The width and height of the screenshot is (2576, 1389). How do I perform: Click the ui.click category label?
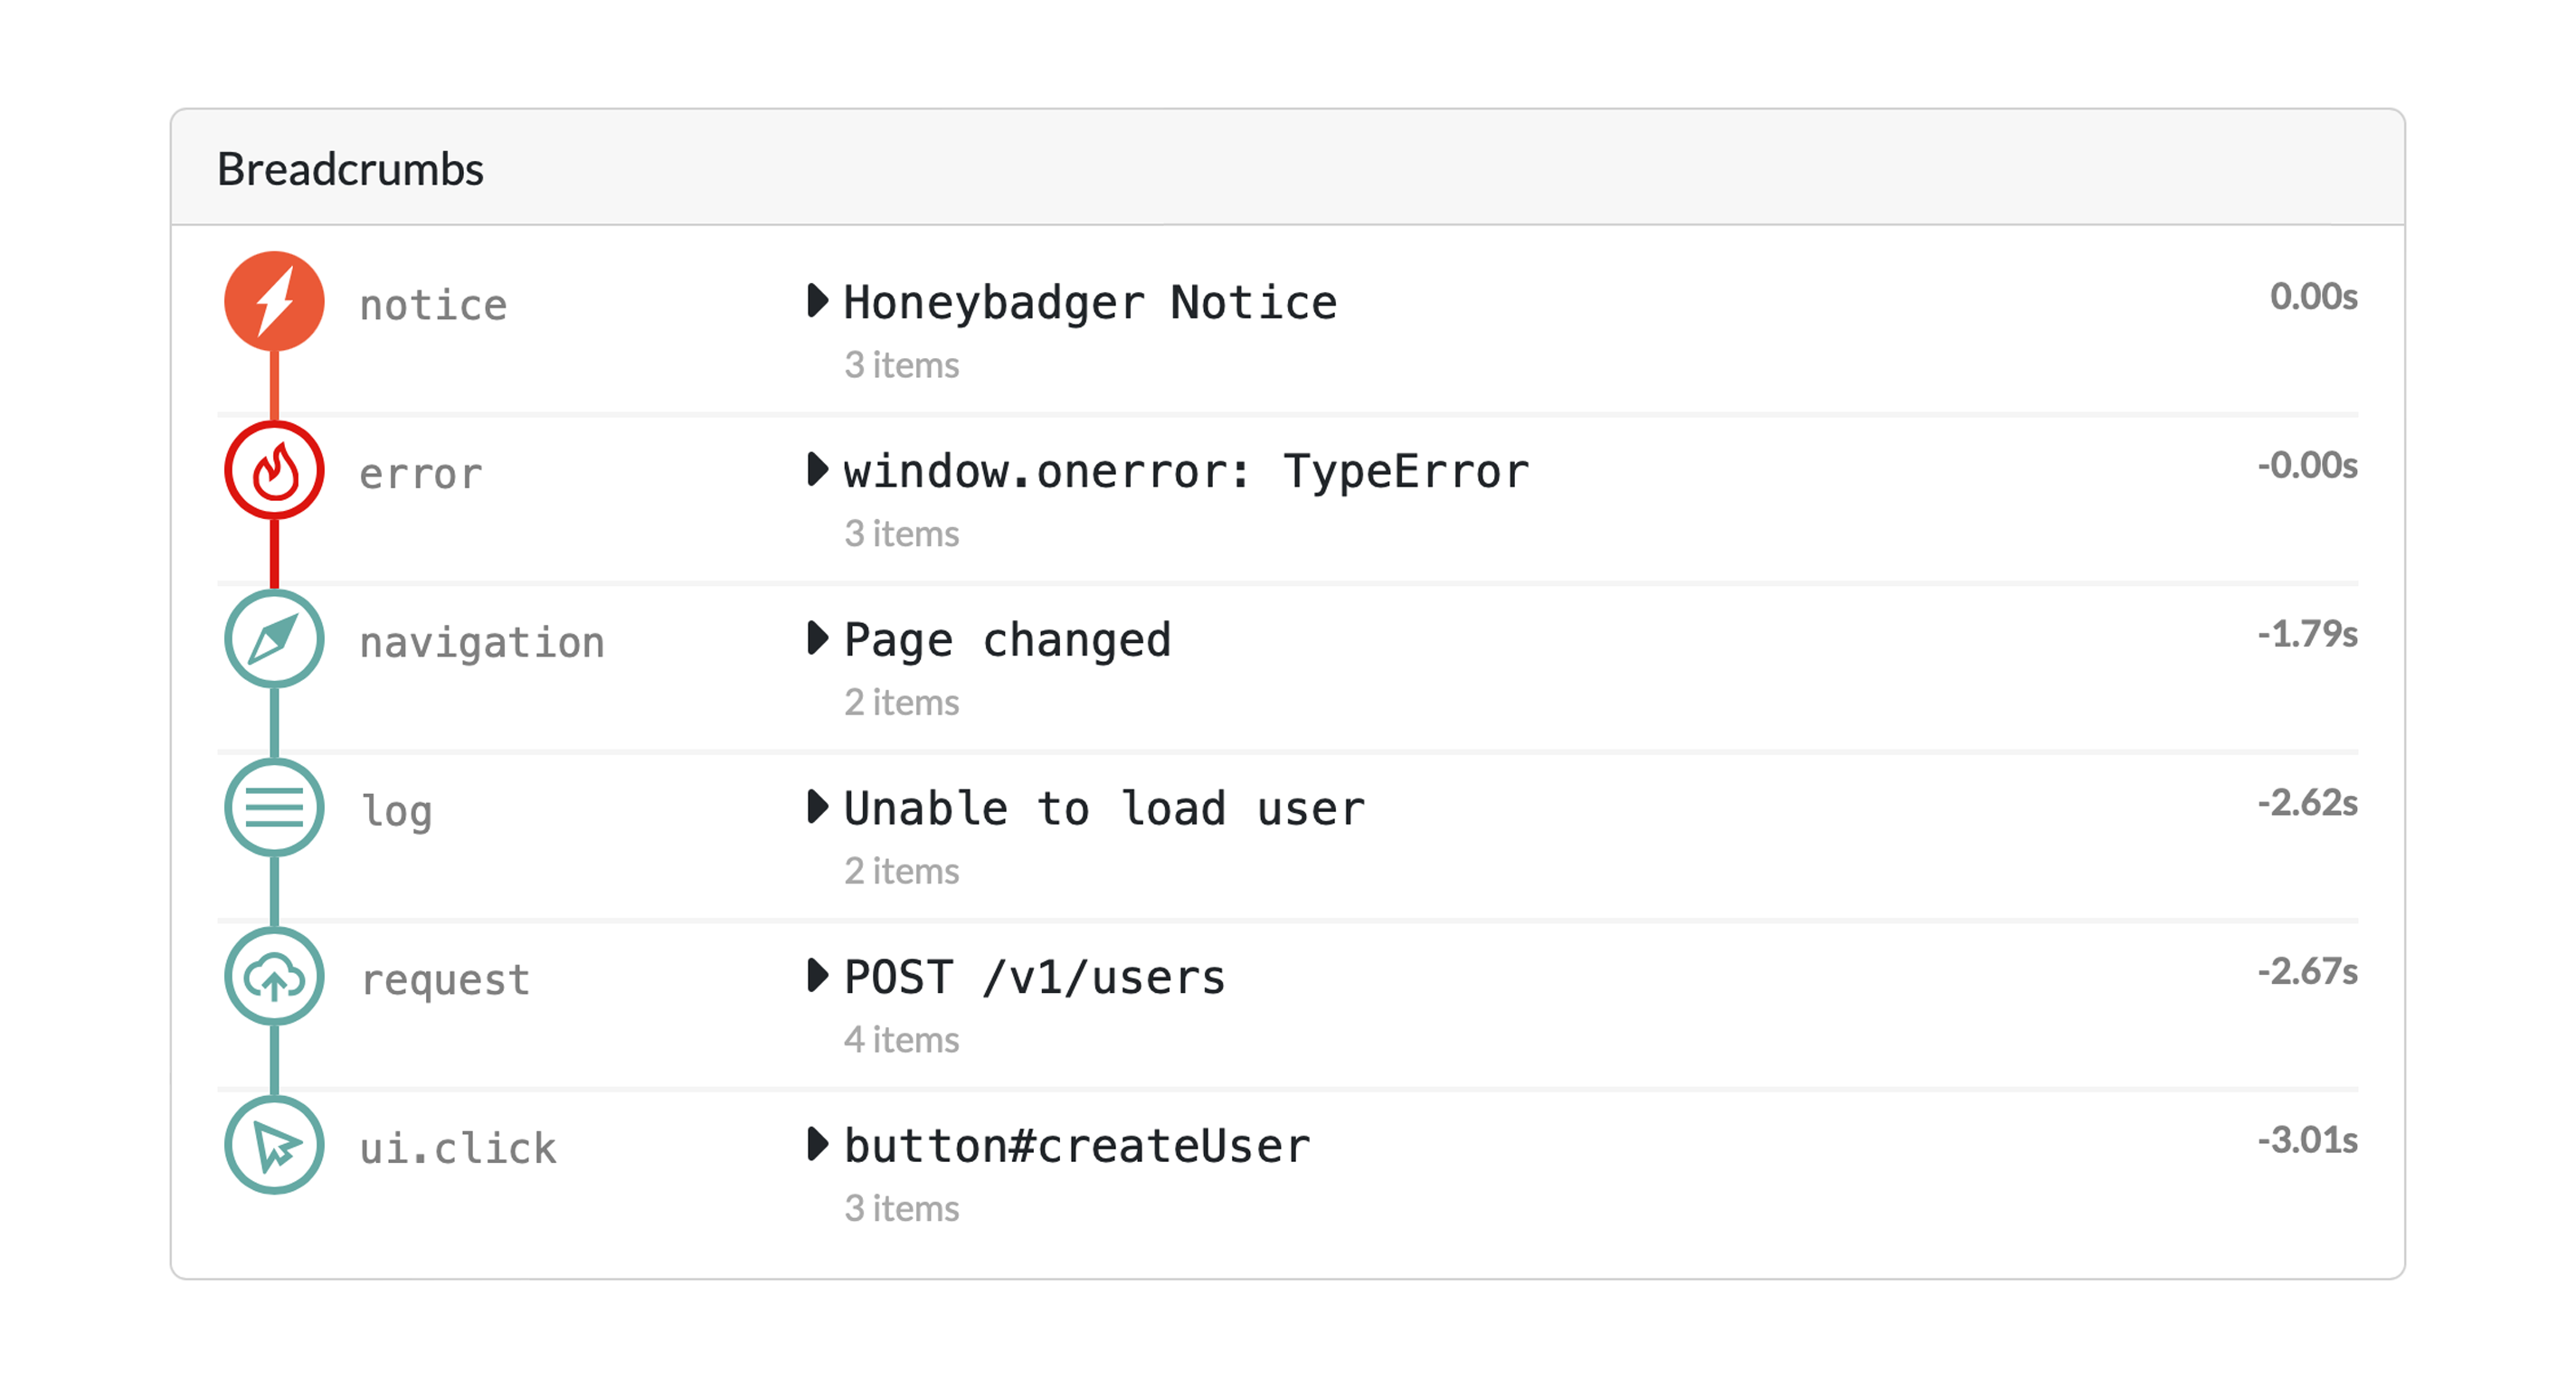tap(458, 1148)
